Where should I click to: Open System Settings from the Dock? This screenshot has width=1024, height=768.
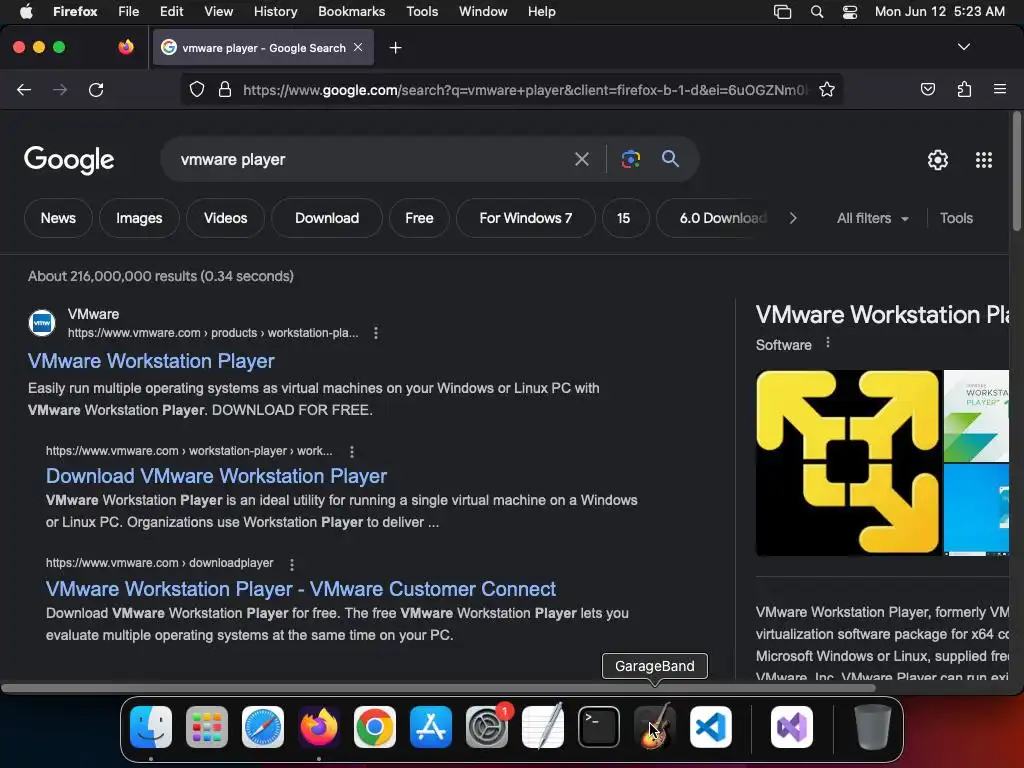coord(487,727)
